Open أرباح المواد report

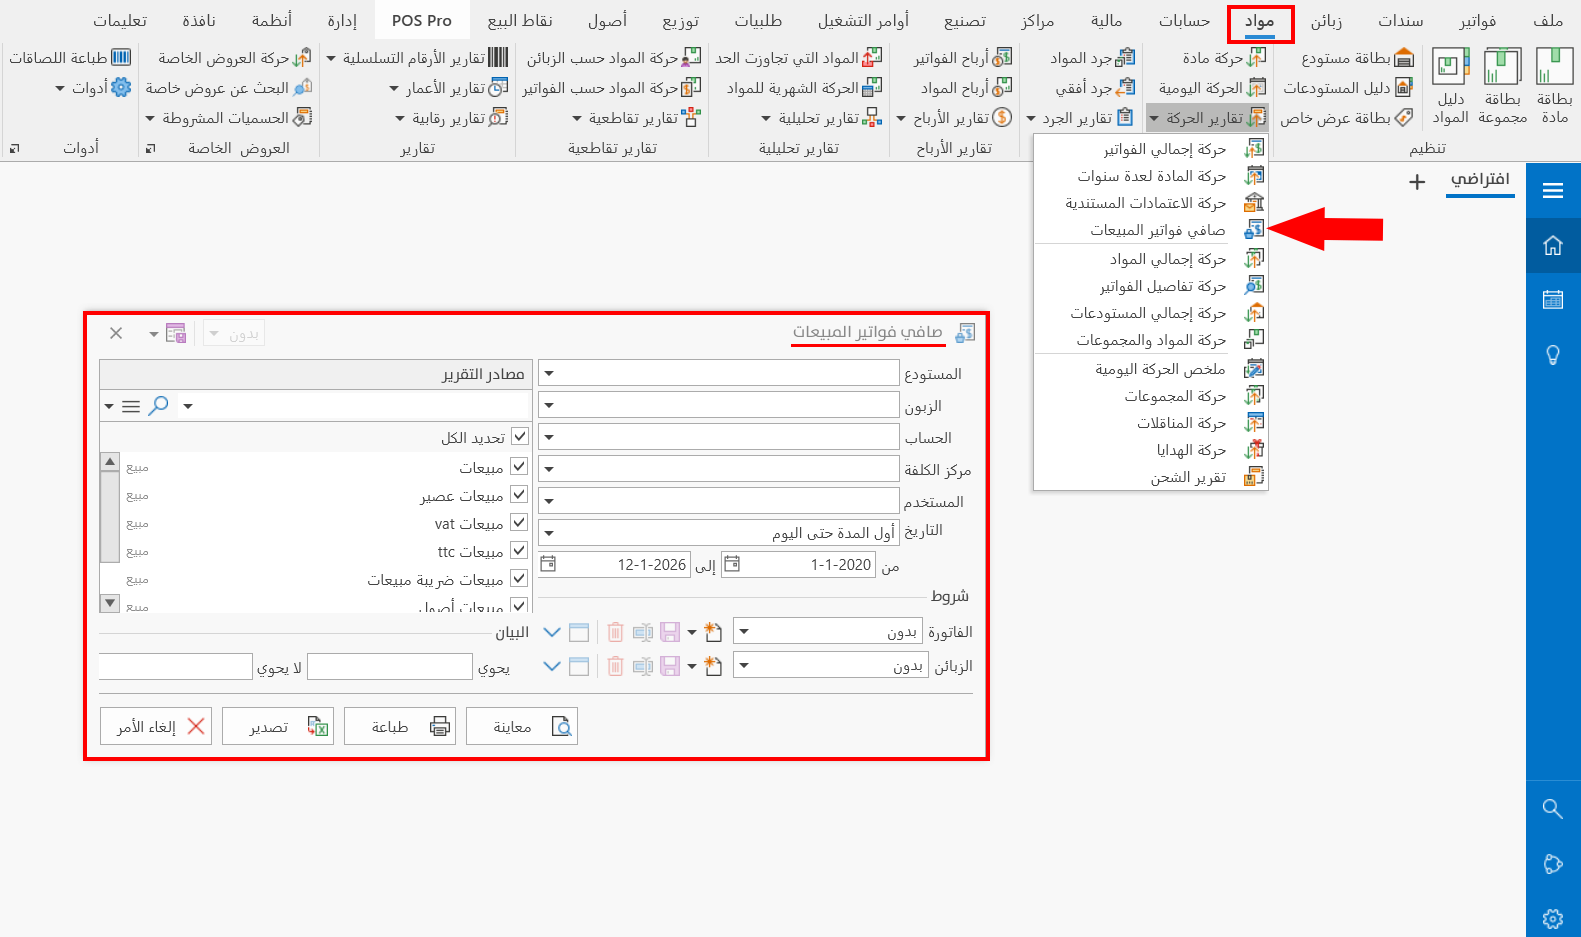[x=966, y=88]
